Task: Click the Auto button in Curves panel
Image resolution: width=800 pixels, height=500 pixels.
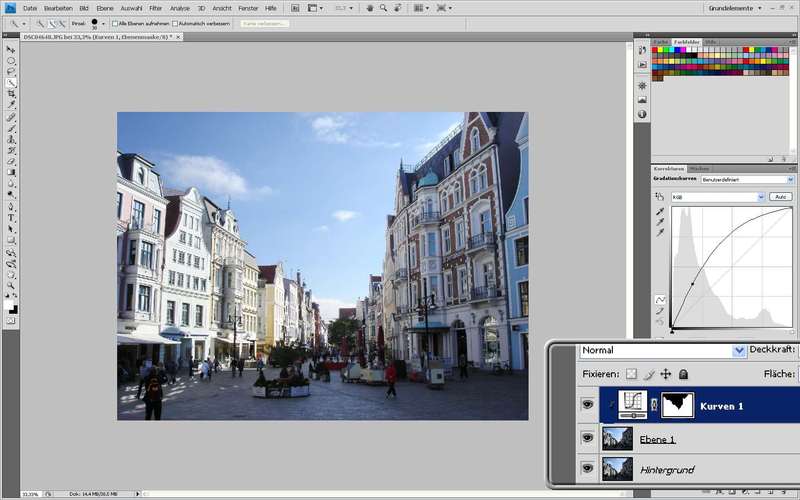Action: [781, 197]
